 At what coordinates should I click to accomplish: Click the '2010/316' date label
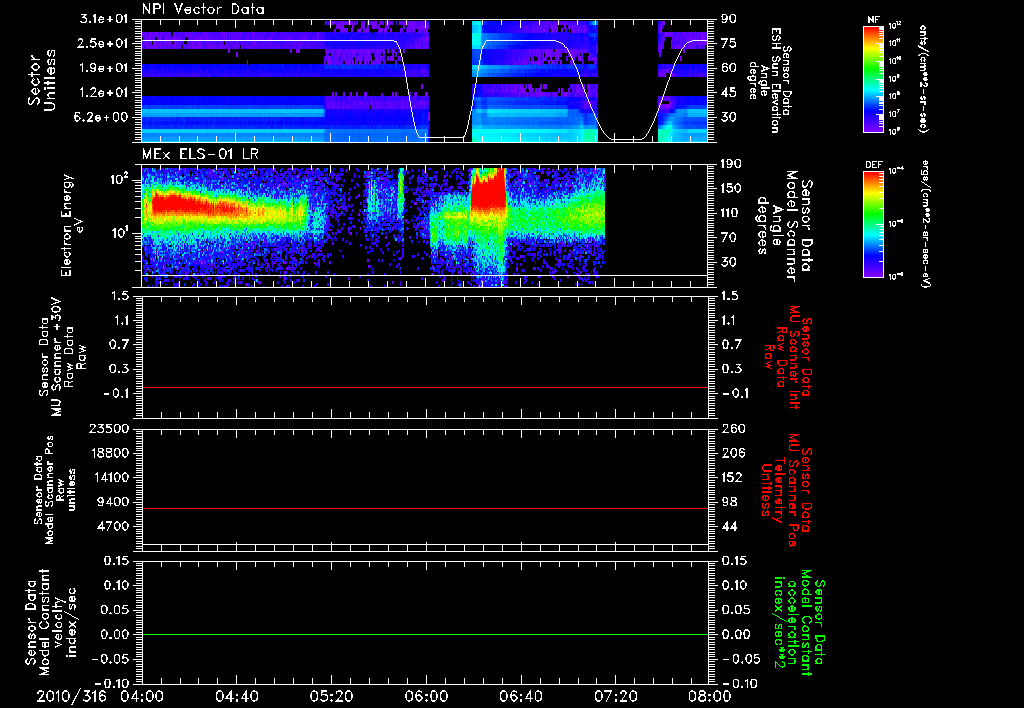tap(71, 696)
